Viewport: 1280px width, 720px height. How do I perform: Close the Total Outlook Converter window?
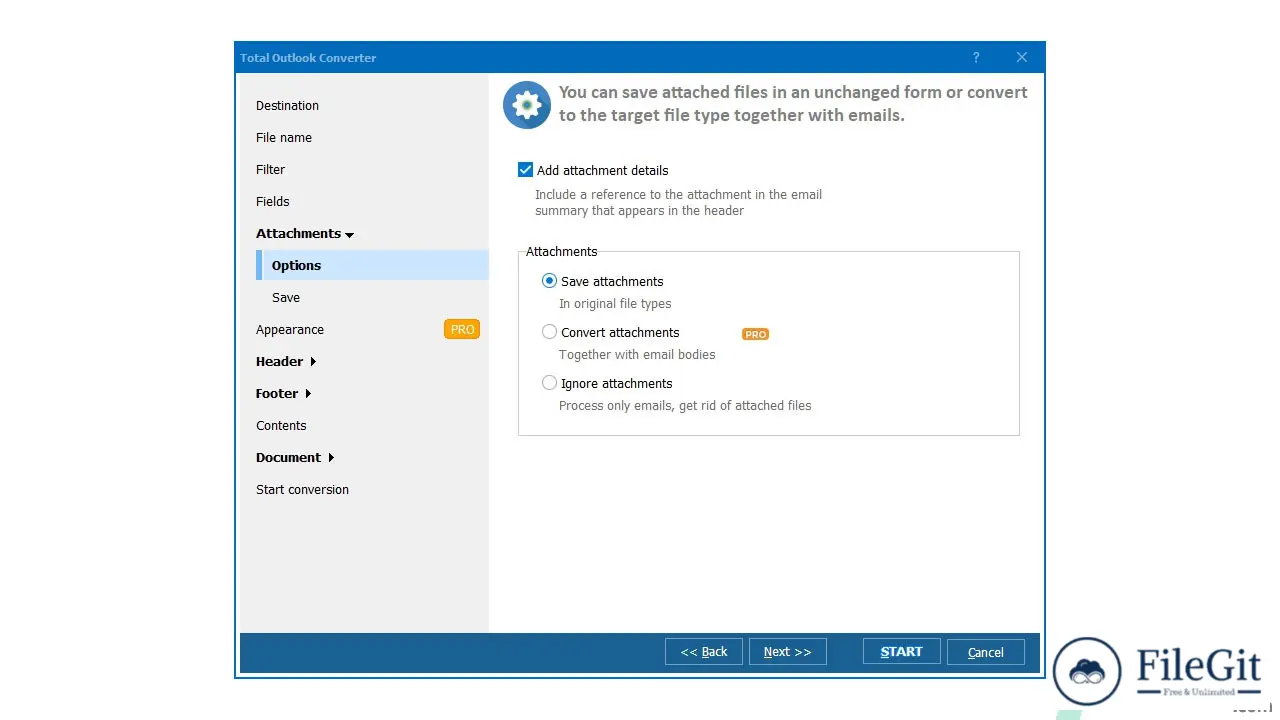pyautogui.click(x=1021, y=58)
